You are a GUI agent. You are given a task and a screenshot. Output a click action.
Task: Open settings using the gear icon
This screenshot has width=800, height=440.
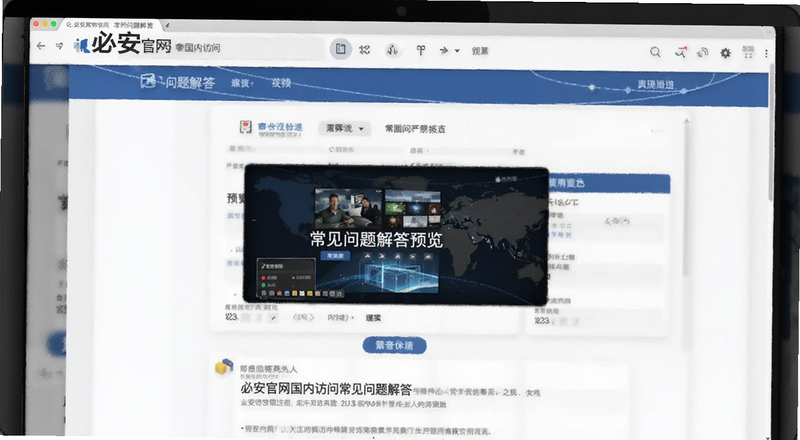pyautogui.click(x=726, y=53)
